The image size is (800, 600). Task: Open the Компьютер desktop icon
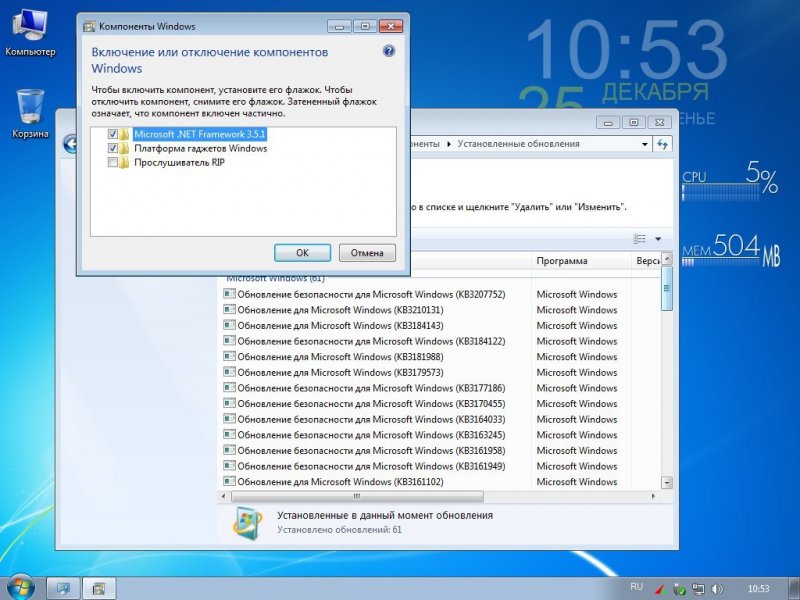pos(30,33)
